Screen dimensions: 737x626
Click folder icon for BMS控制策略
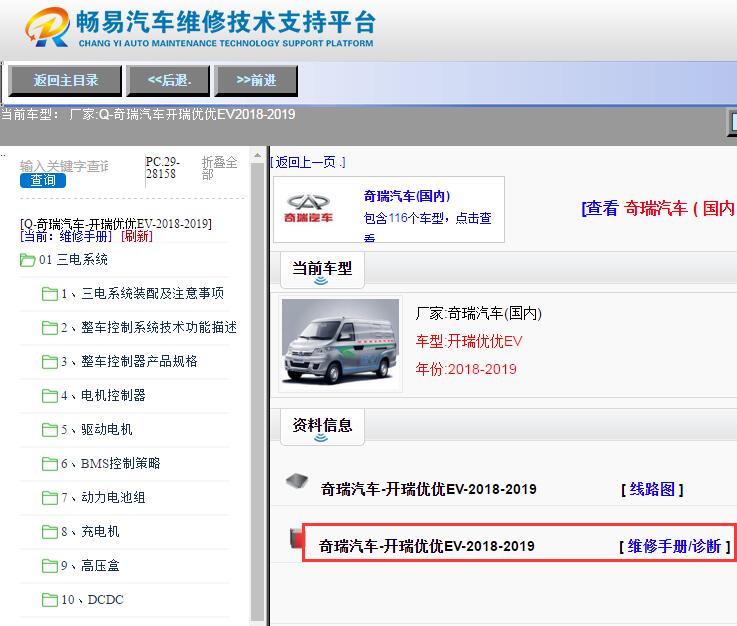[x=50, y=464]
